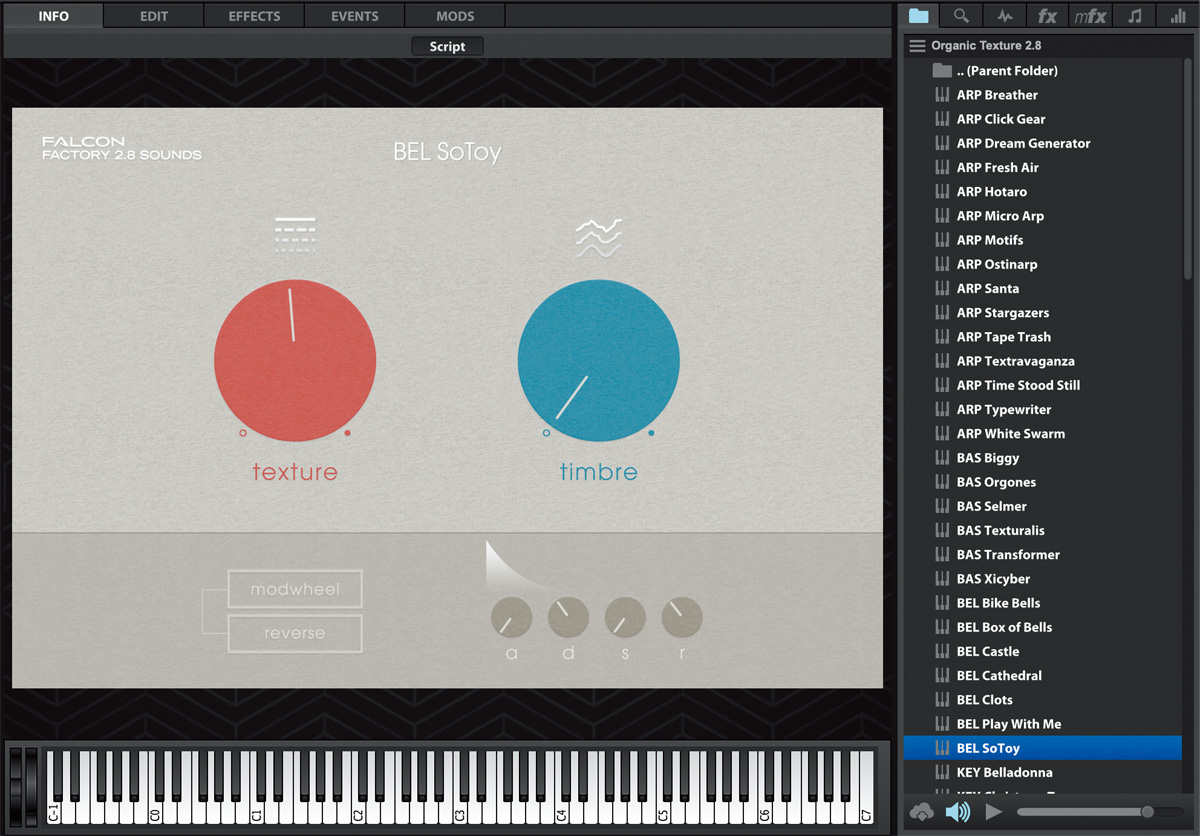The height and width of the screenshot is (836, 1200).
Task: Toggle the reverse button
Action: coord(295,633)
